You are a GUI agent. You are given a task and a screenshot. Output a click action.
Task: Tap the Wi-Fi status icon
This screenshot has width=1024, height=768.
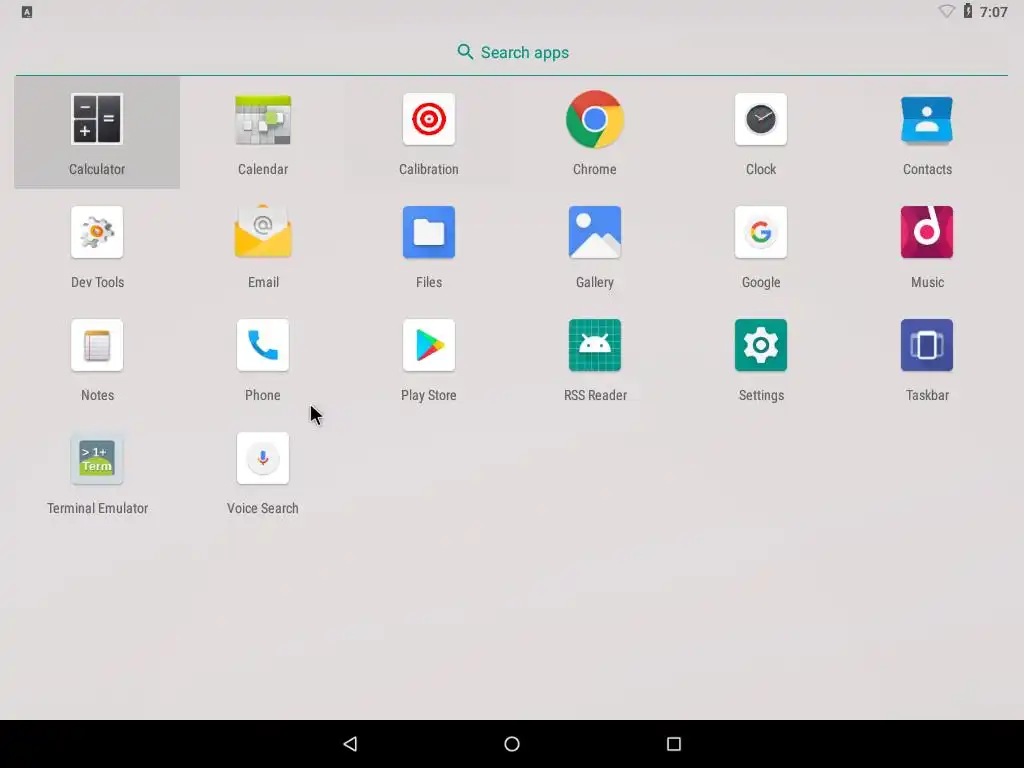[x=946, y=11]
